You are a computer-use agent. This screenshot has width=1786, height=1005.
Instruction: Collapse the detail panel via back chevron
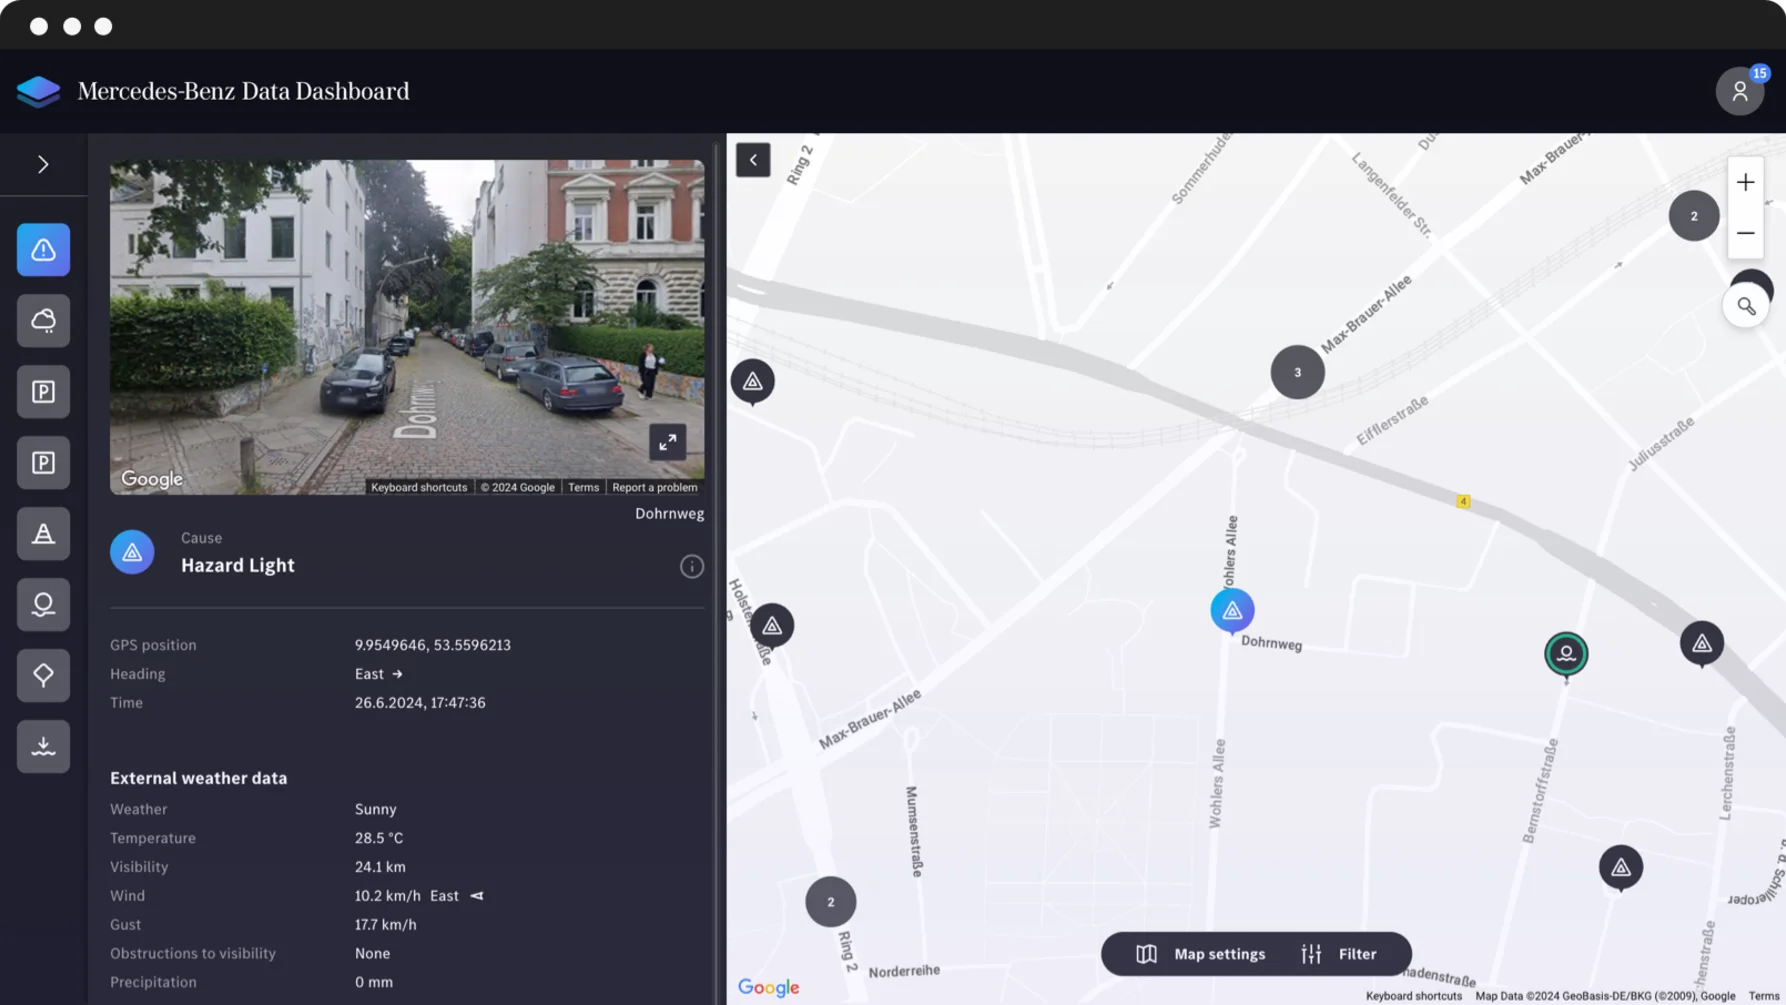[753, 160]
